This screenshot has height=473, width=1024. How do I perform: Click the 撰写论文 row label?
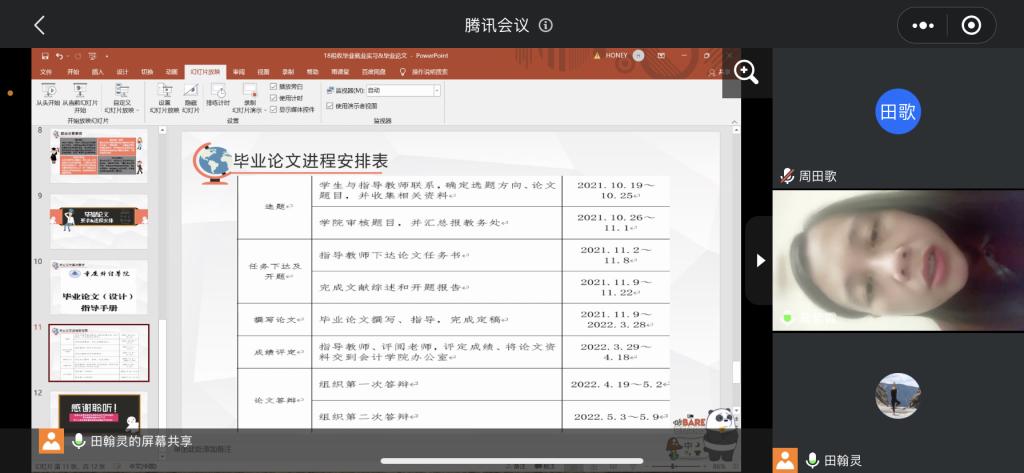(x=274, y=319)
